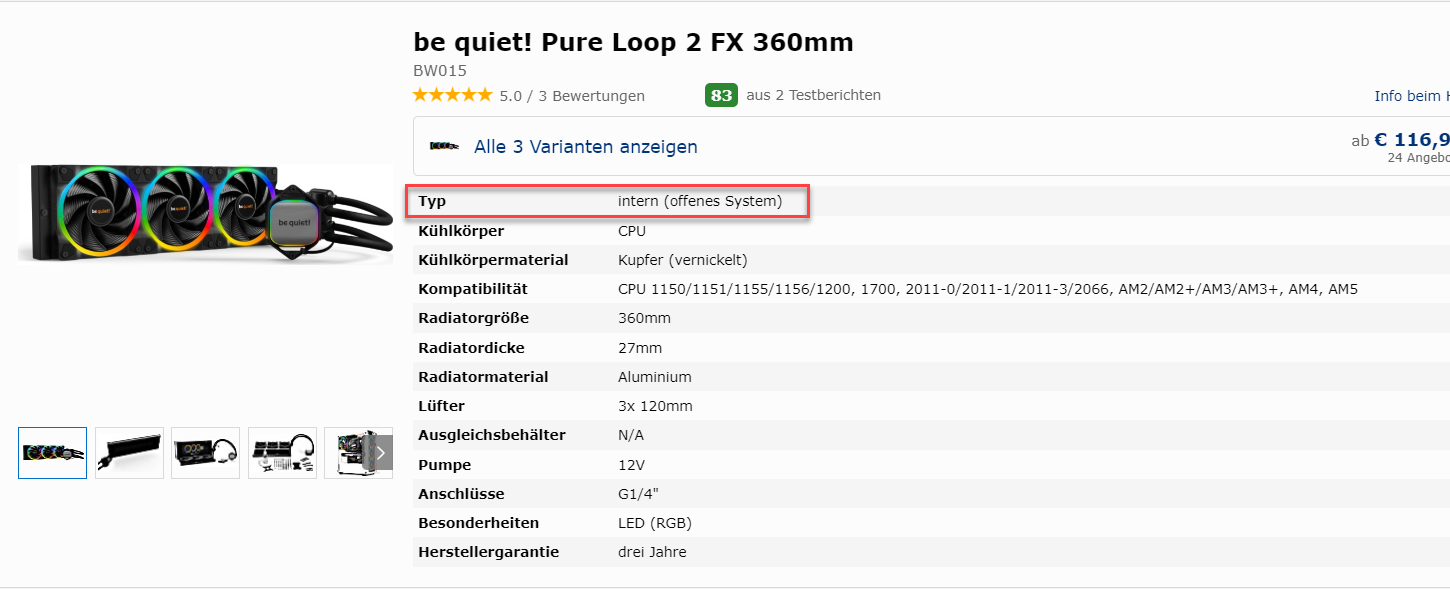
Task: Click the five-star rating icons
Action: tap(453, 95)
